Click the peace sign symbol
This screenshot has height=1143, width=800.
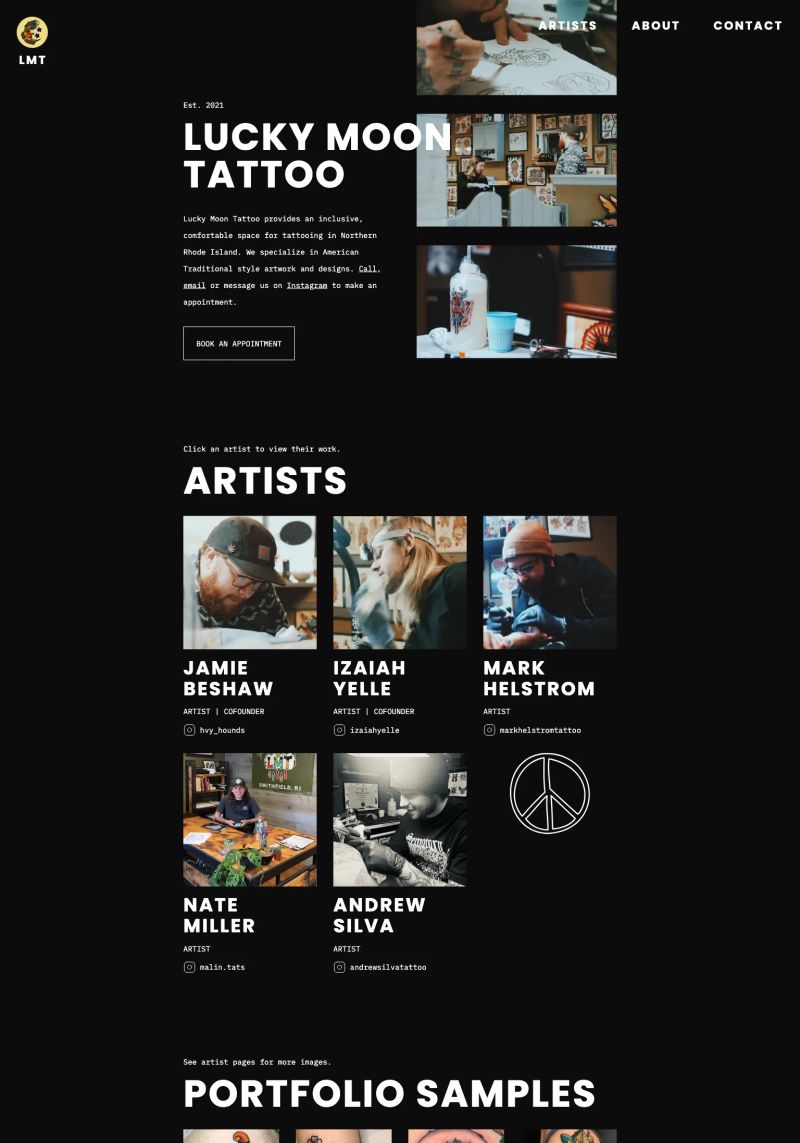[550, 793]
